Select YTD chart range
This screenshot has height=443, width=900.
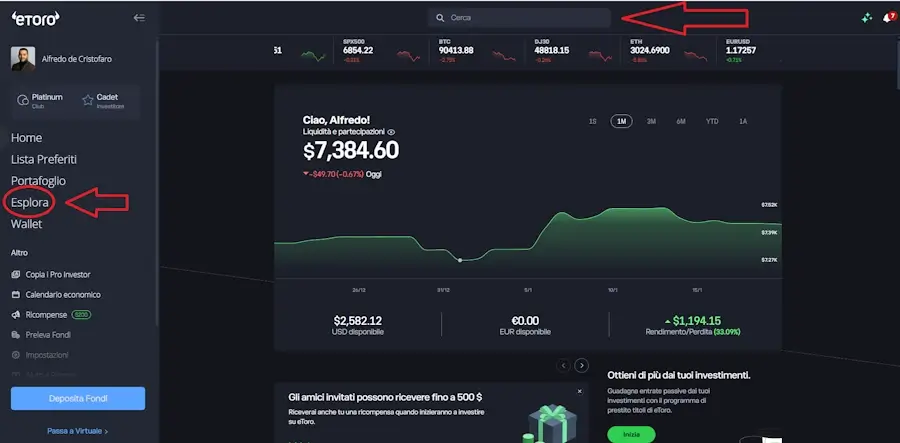coord(712,122)
